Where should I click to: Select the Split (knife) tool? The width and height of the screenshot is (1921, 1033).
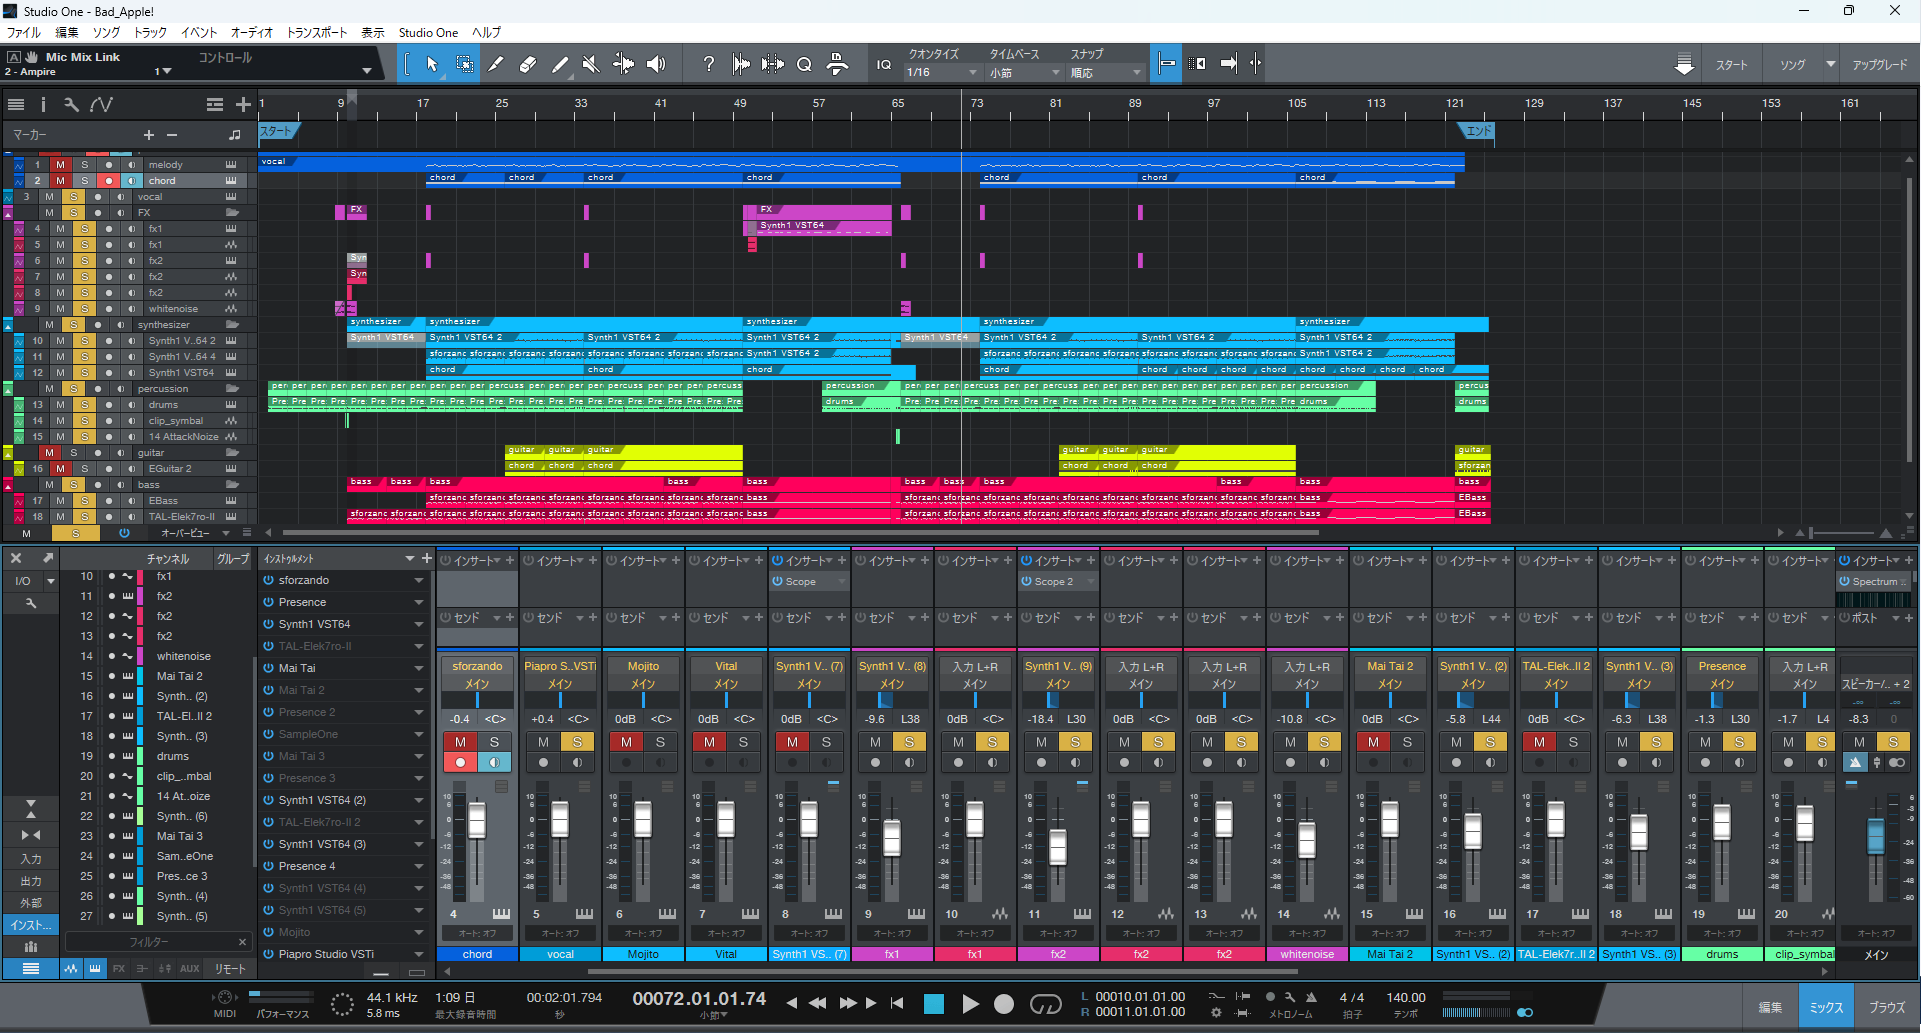point(496,64)
